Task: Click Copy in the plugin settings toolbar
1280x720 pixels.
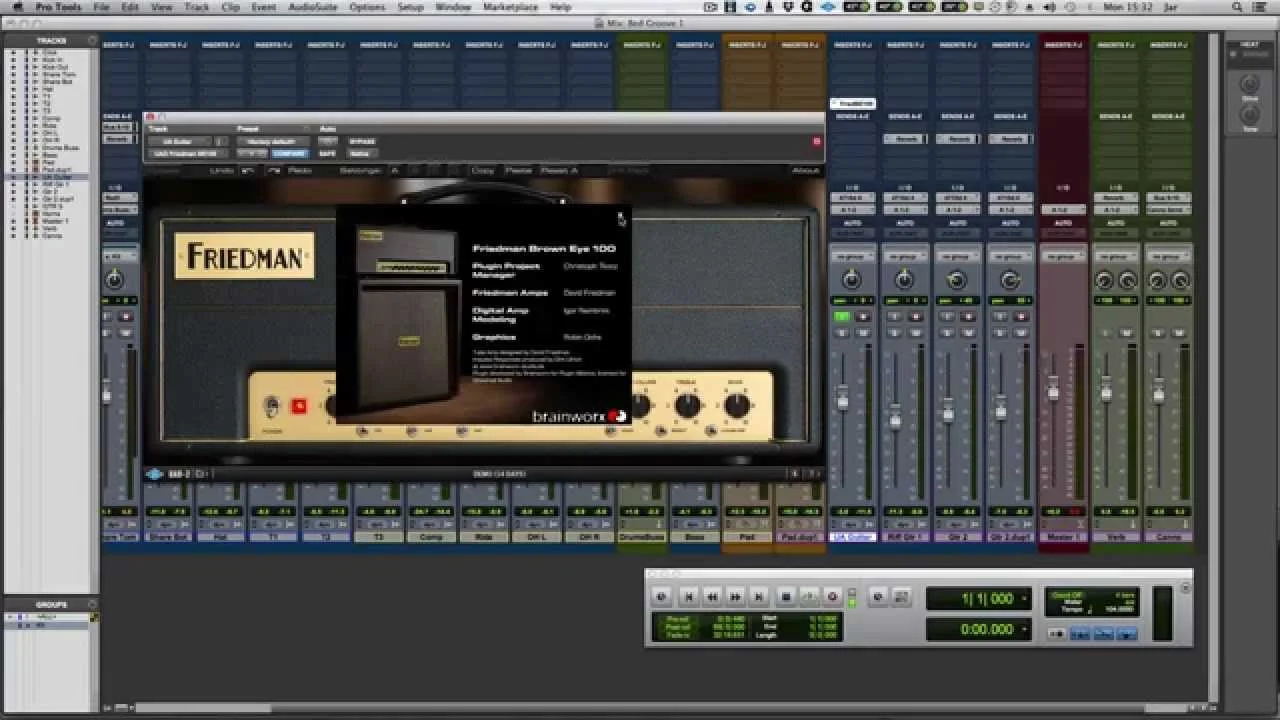Action: point(484,171)
